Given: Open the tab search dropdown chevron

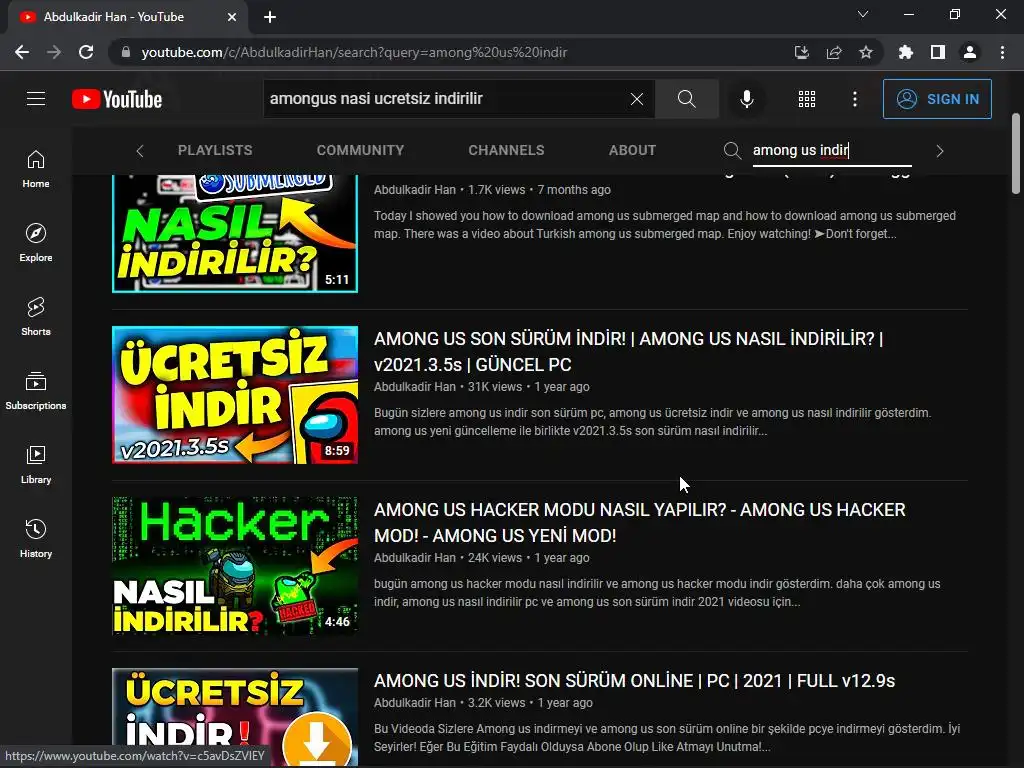Looking at the screenshot, I should tap(863, 14).
